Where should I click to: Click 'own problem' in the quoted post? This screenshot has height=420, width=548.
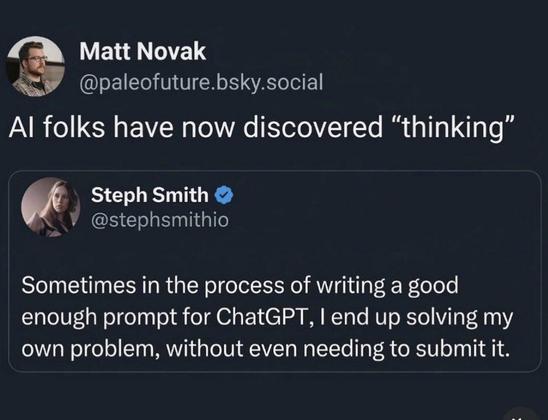[89, 348]
